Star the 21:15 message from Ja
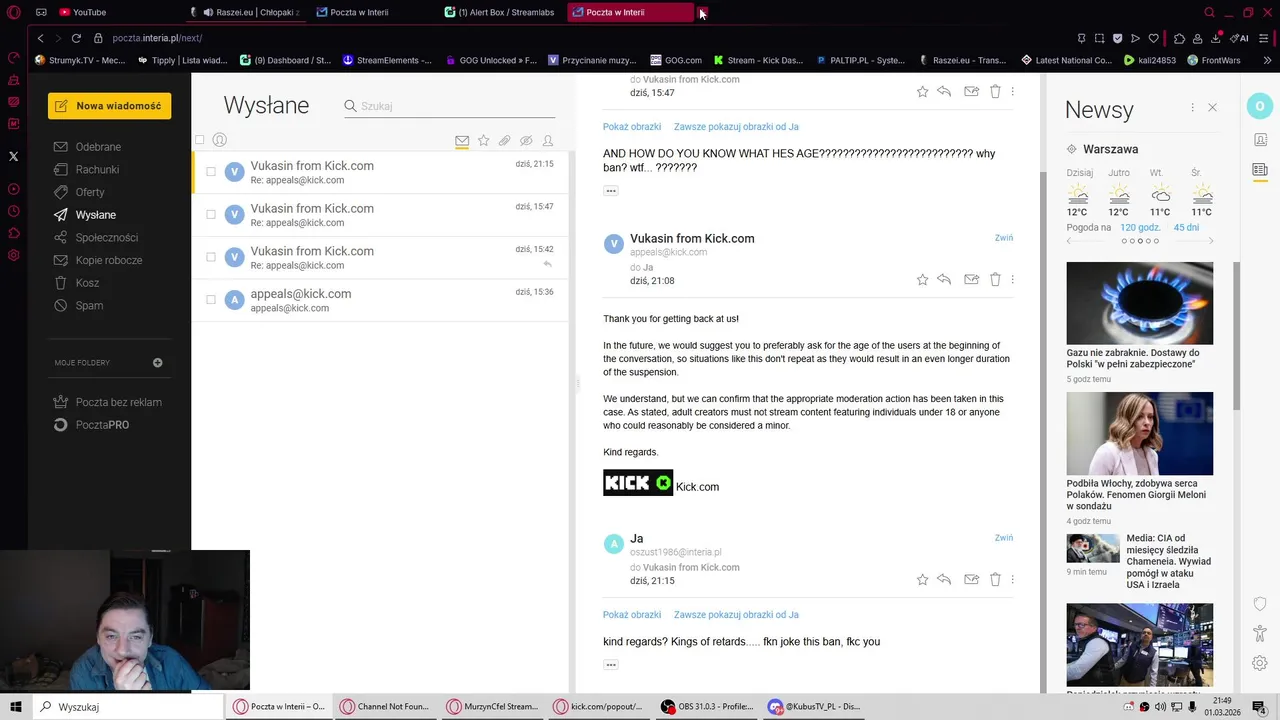This screenshot has width=1280, height=720. 922,579
